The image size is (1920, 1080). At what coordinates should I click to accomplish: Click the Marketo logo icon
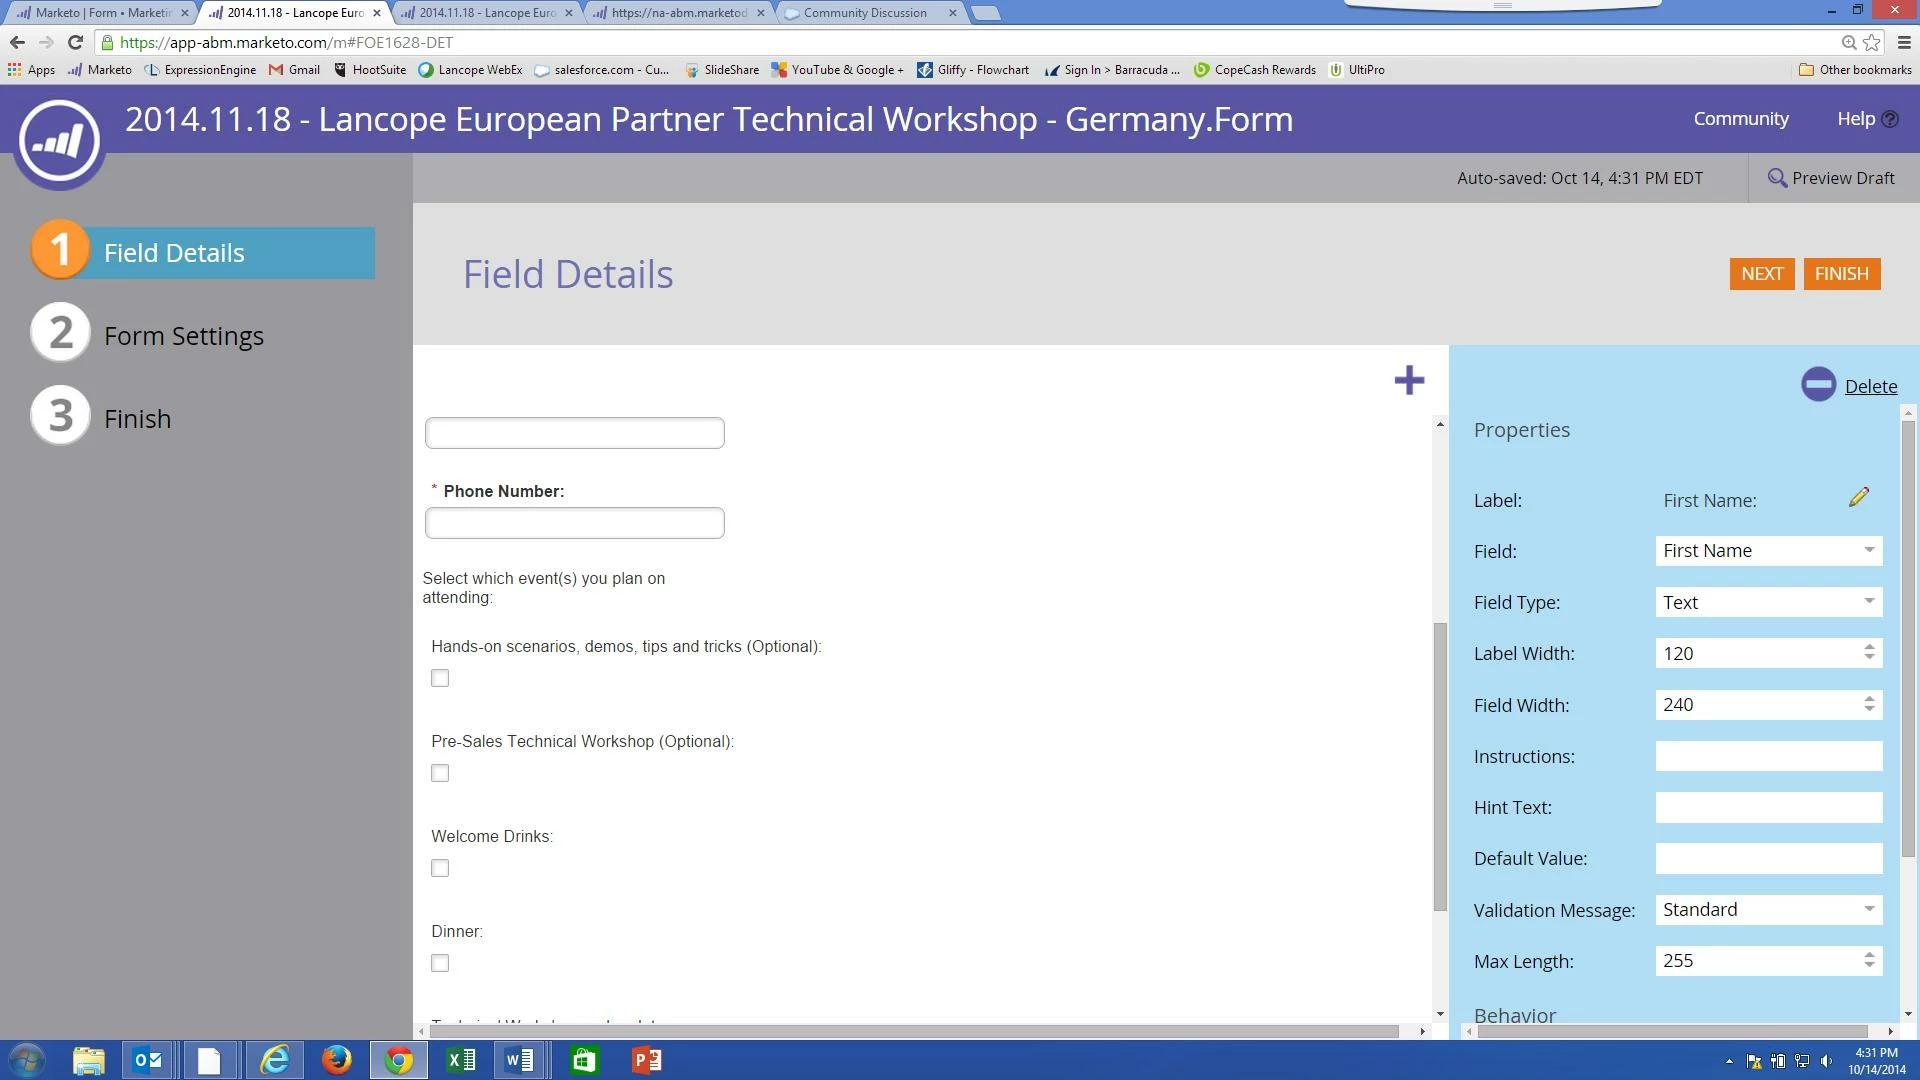pos(59,141)
